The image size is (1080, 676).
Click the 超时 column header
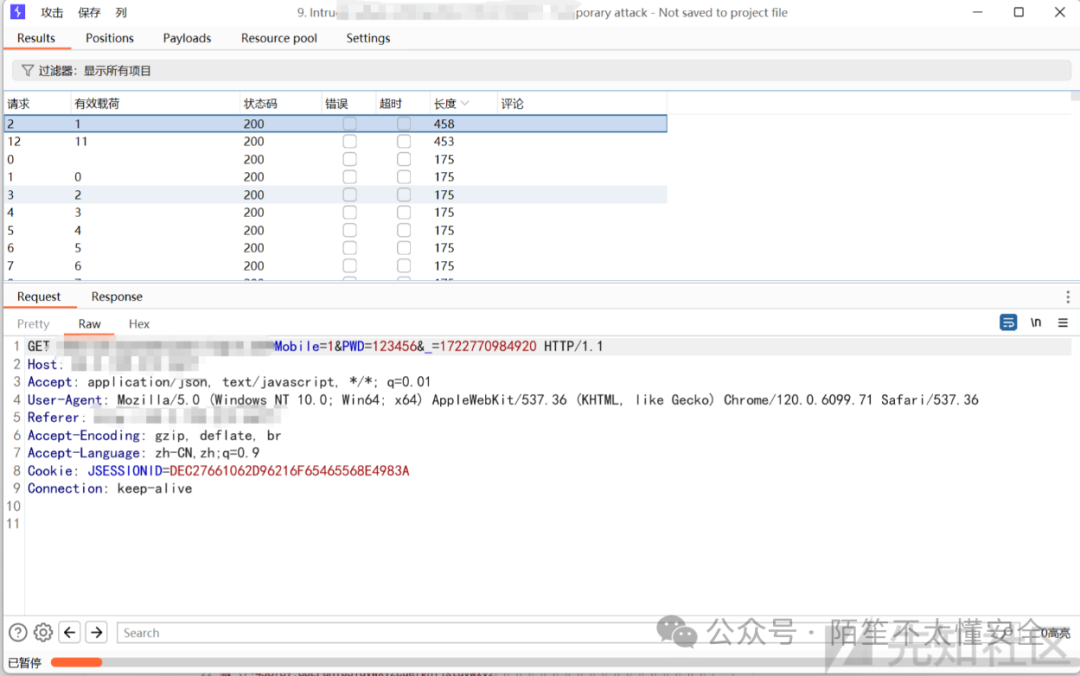click(403, 103)
